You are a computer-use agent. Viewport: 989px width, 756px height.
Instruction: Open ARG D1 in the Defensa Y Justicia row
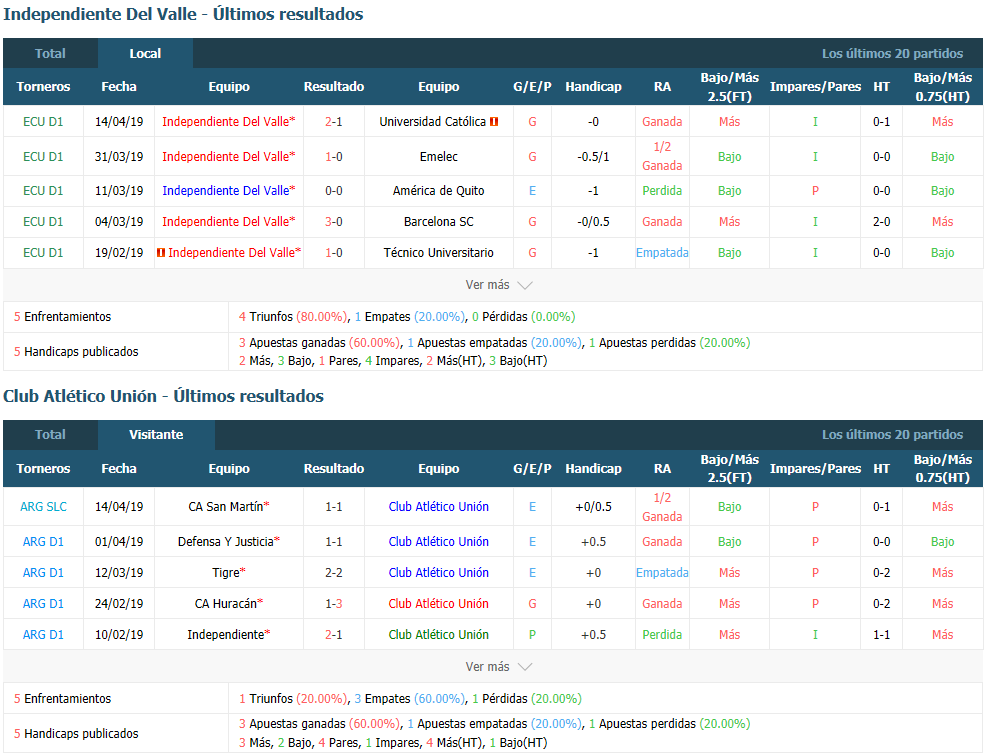(44, 542)
